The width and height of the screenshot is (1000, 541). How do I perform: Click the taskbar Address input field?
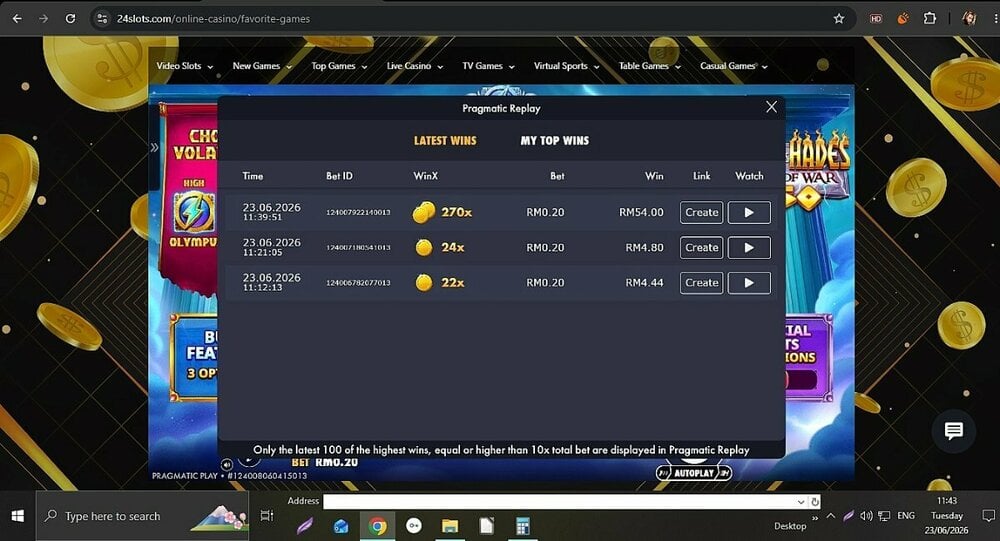(x=559, y=501)
